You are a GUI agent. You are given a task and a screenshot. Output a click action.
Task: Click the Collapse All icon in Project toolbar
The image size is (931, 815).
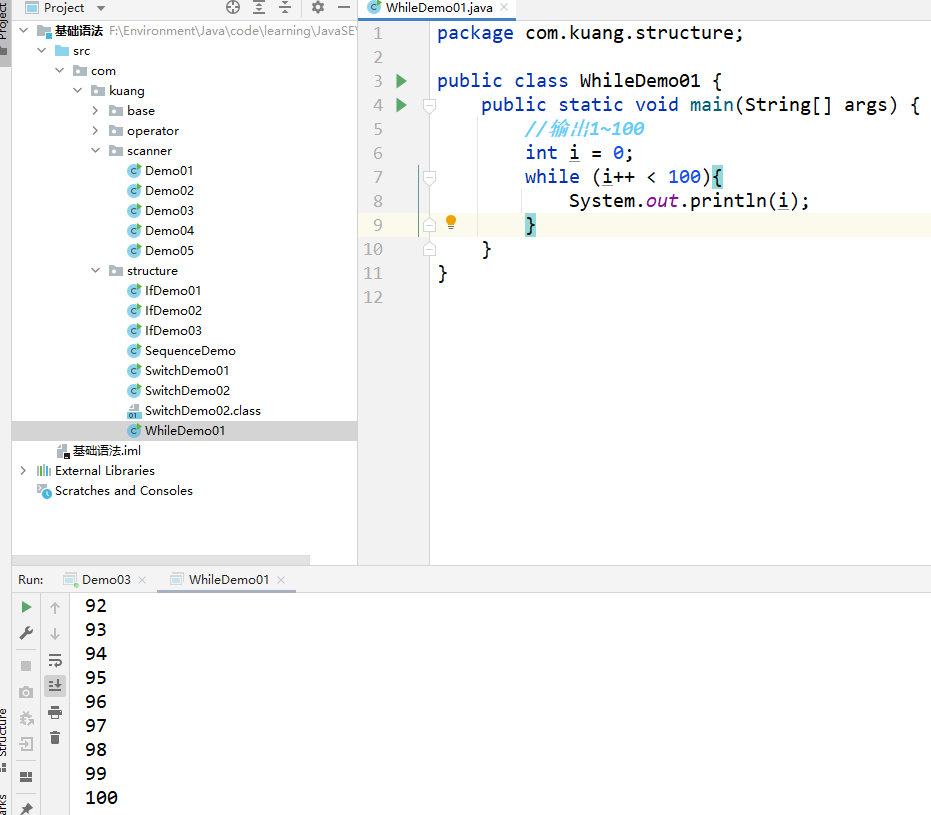[x=285, y=7]
